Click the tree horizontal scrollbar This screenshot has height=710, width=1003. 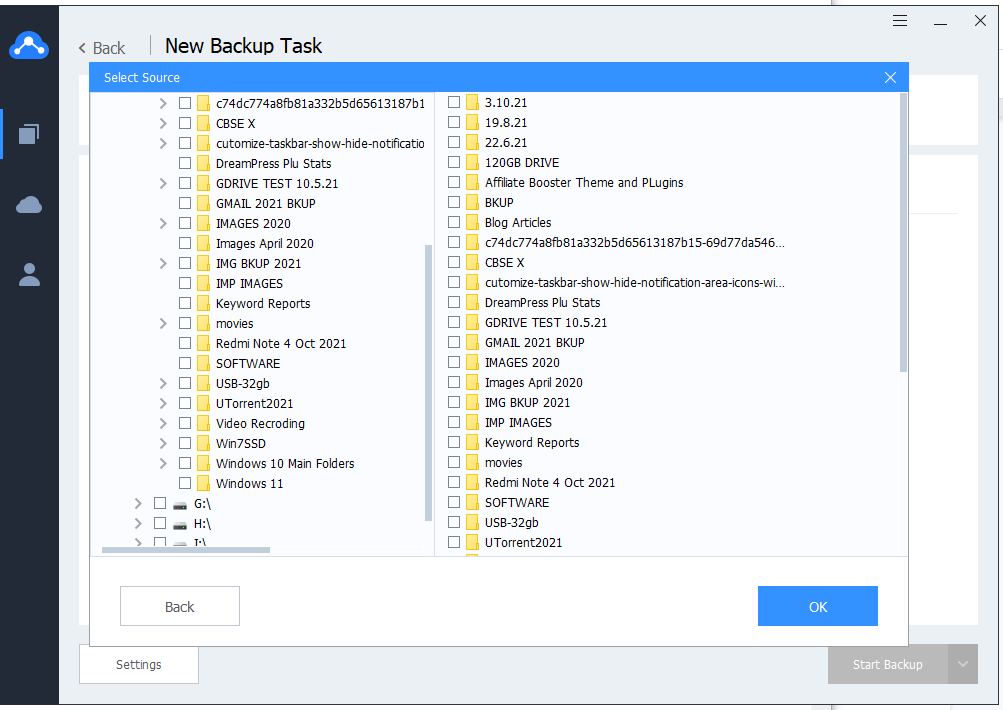pos(186,550)
